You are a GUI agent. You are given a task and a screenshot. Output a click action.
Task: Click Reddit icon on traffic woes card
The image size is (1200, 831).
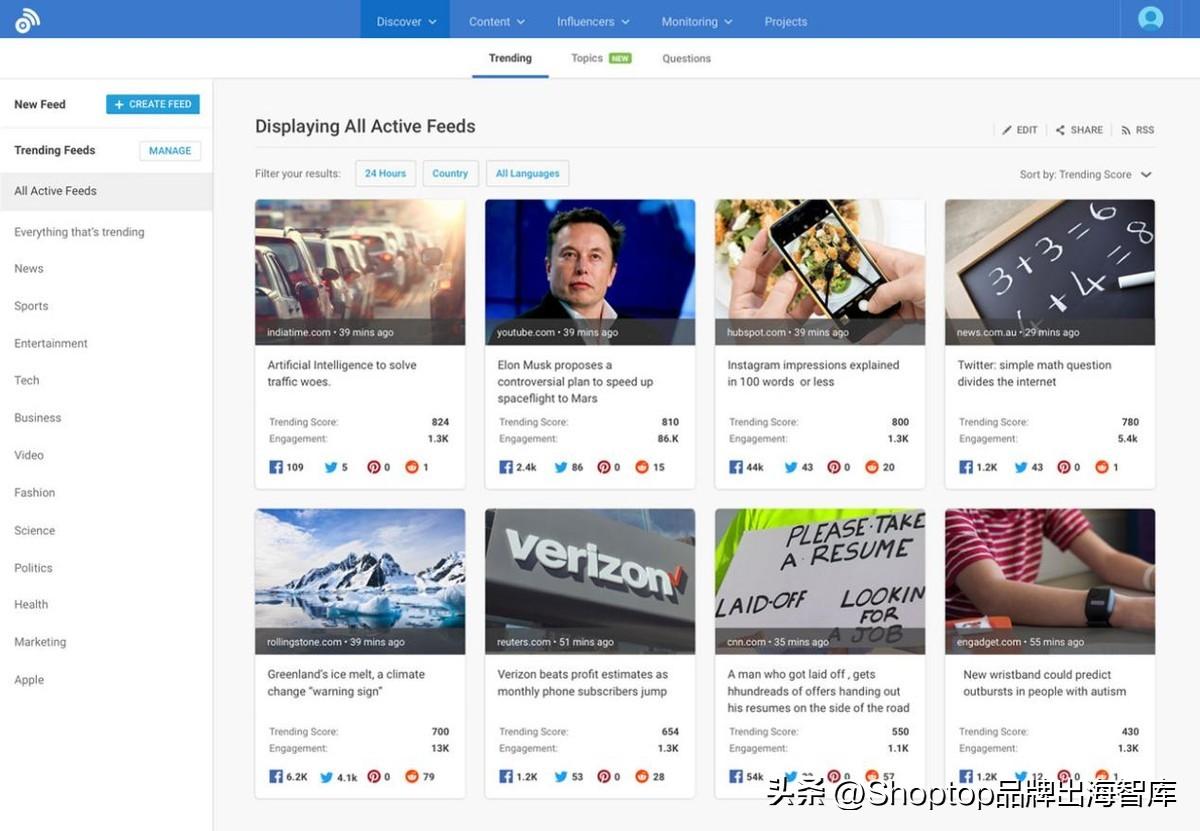point(412,467)
